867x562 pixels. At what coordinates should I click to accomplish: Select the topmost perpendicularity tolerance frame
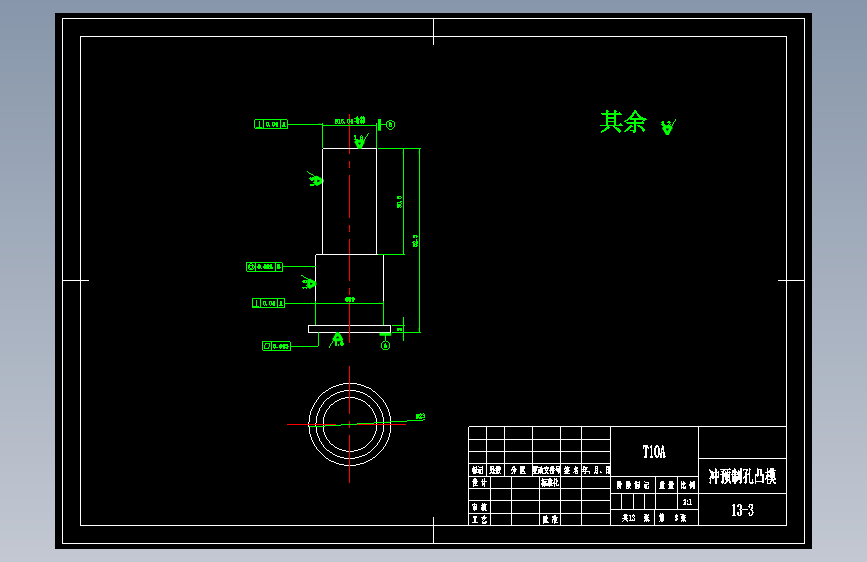[x=271, y=124]
